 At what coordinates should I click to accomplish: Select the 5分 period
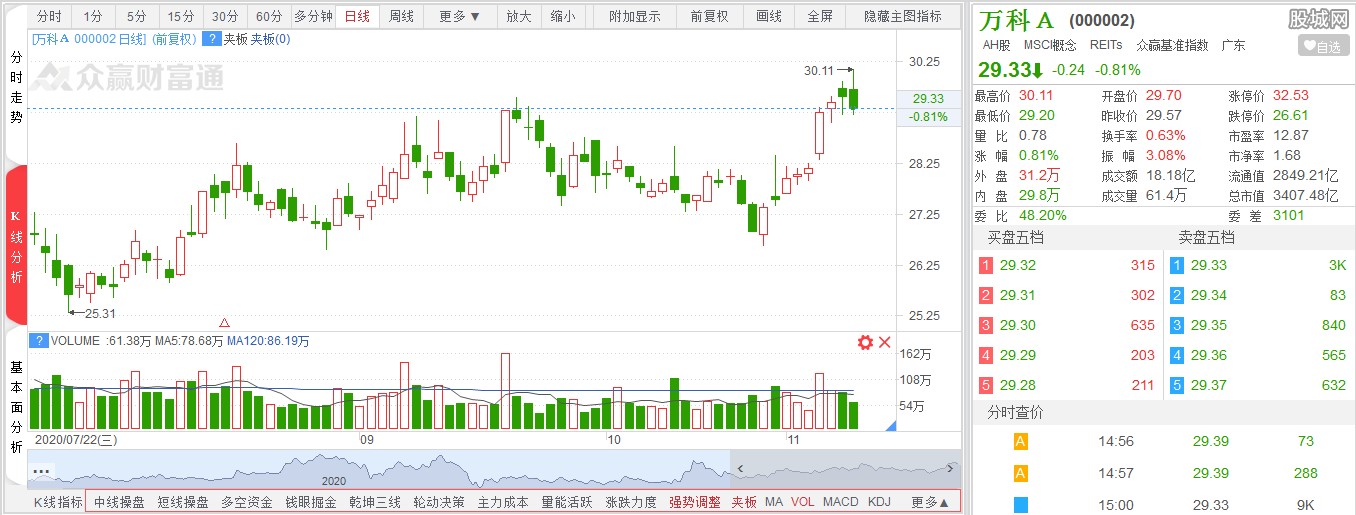pyautogui.click(x=137, y=16)
